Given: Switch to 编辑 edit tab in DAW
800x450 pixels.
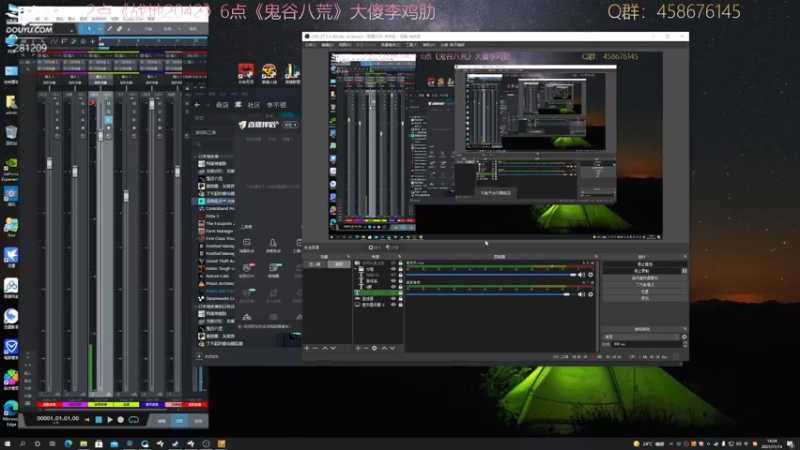Looking at the screenshot, I should click(161, 421).
